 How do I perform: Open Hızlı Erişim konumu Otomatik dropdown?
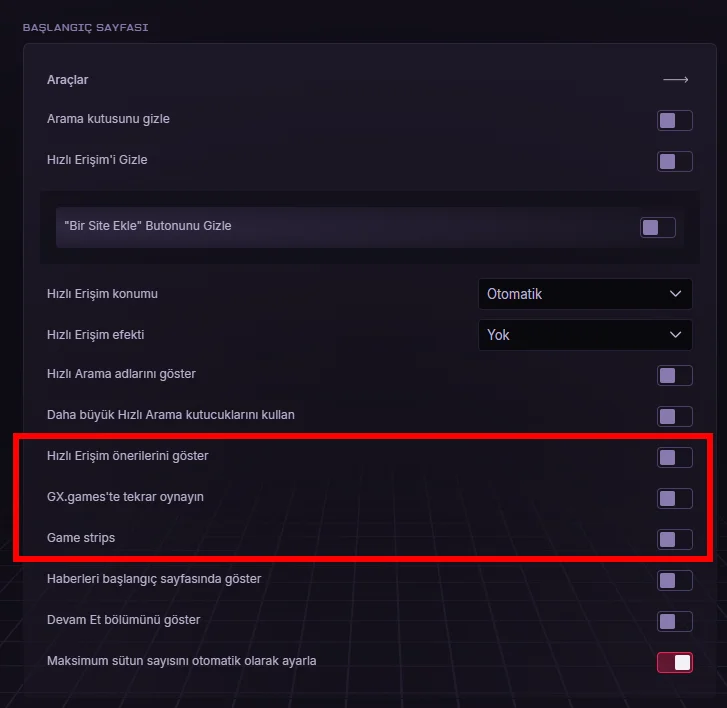[585, 293]
